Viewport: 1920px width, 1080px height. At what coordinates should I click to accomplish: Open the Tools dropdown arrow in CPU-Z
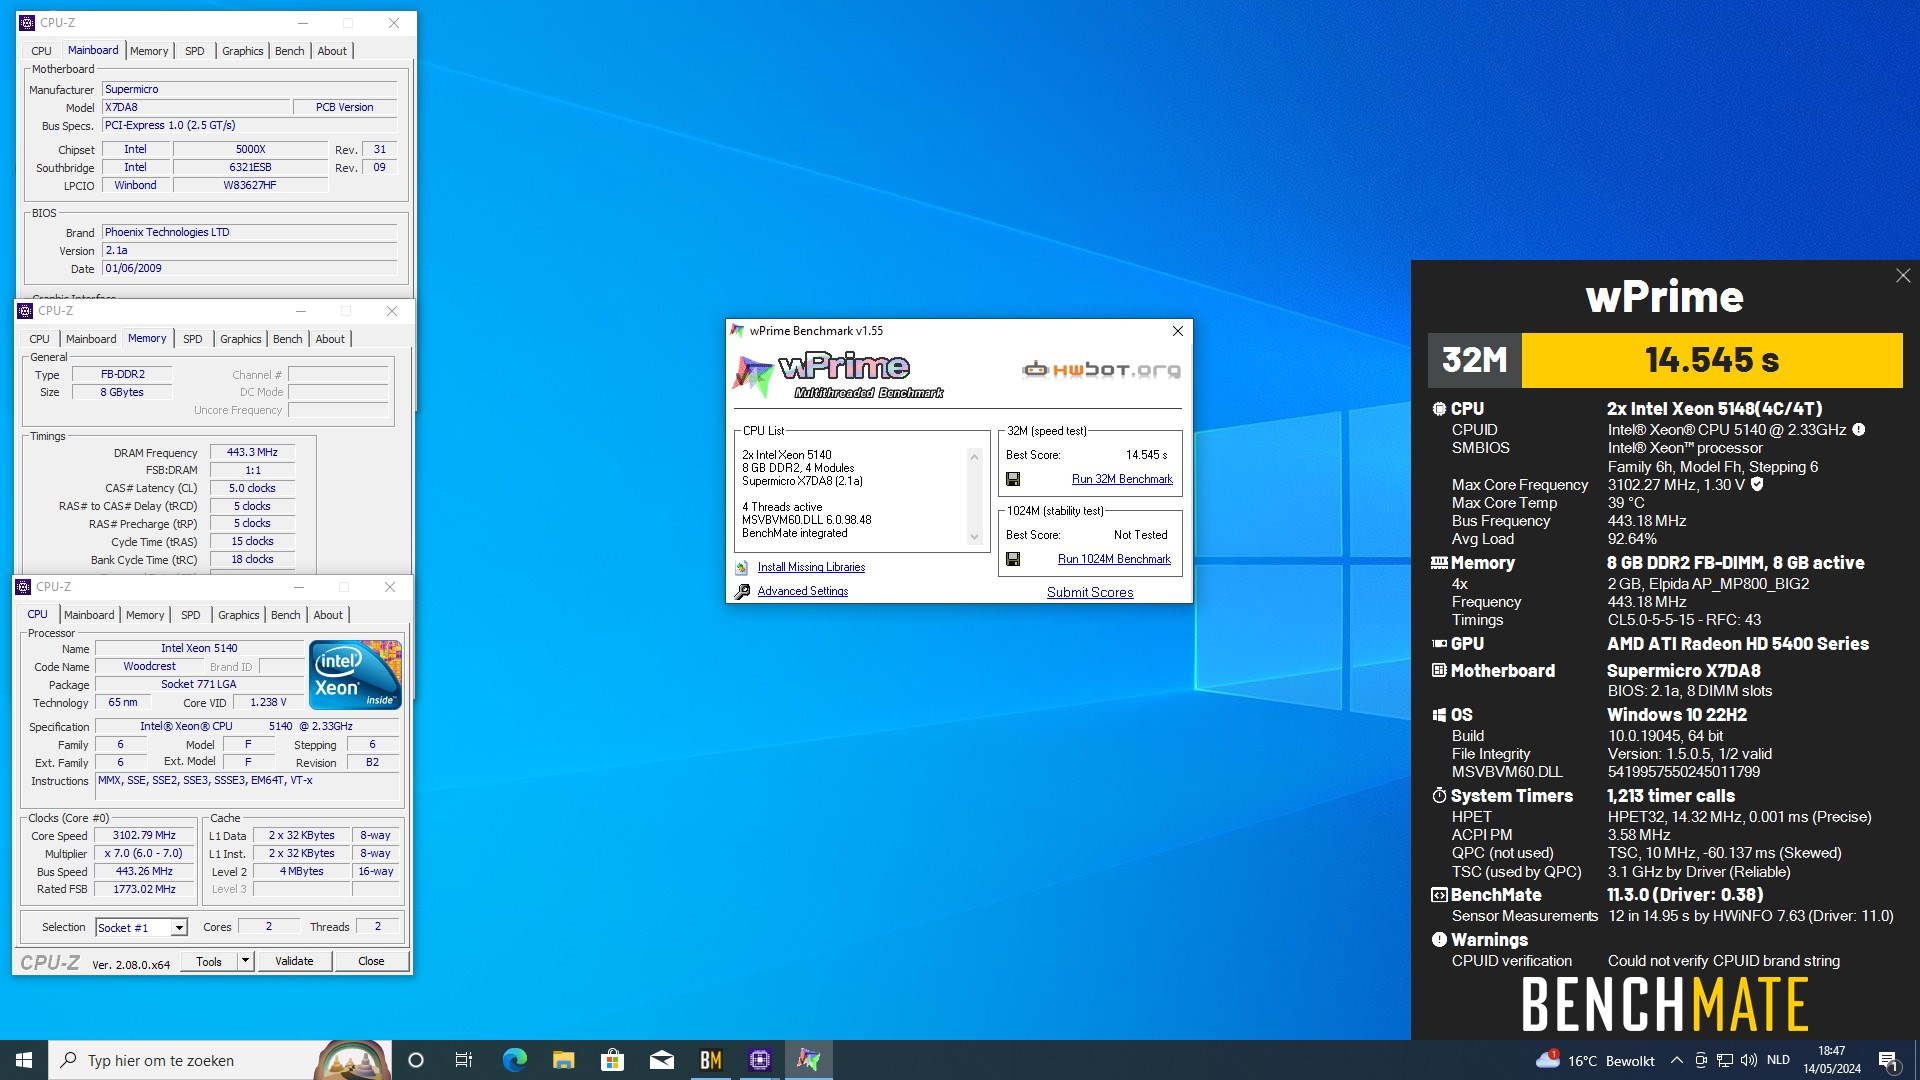[245, 961]
